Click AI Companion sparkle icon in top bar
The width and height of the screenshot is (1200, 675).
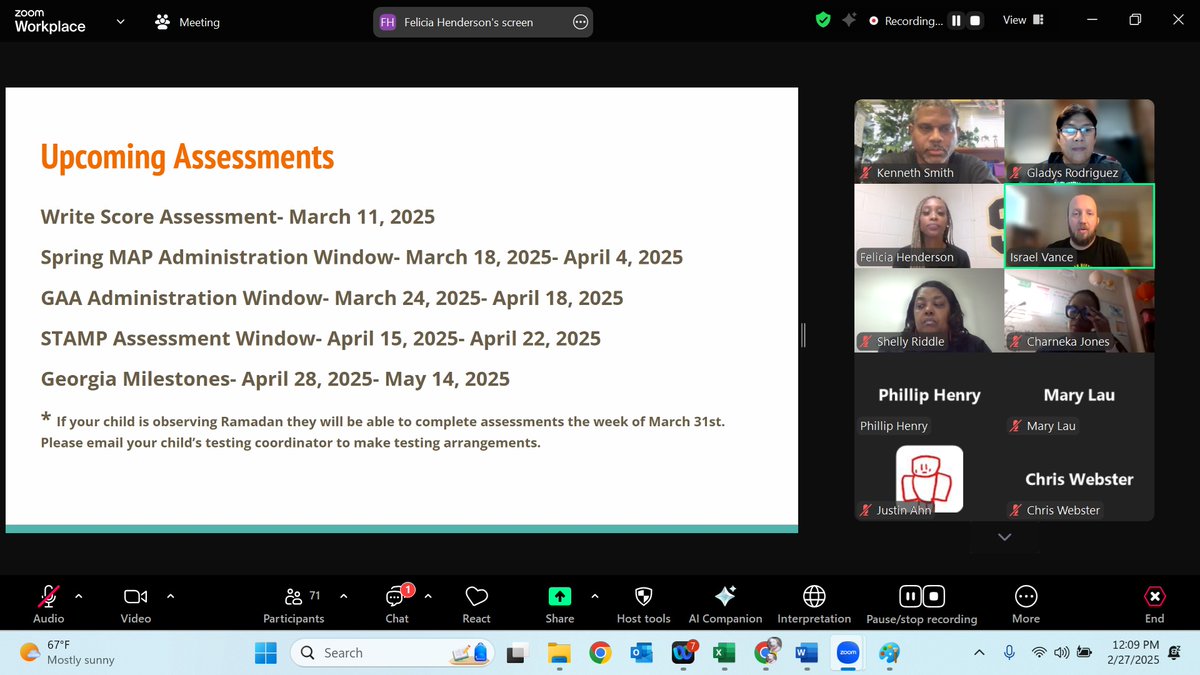coord(849,20)
